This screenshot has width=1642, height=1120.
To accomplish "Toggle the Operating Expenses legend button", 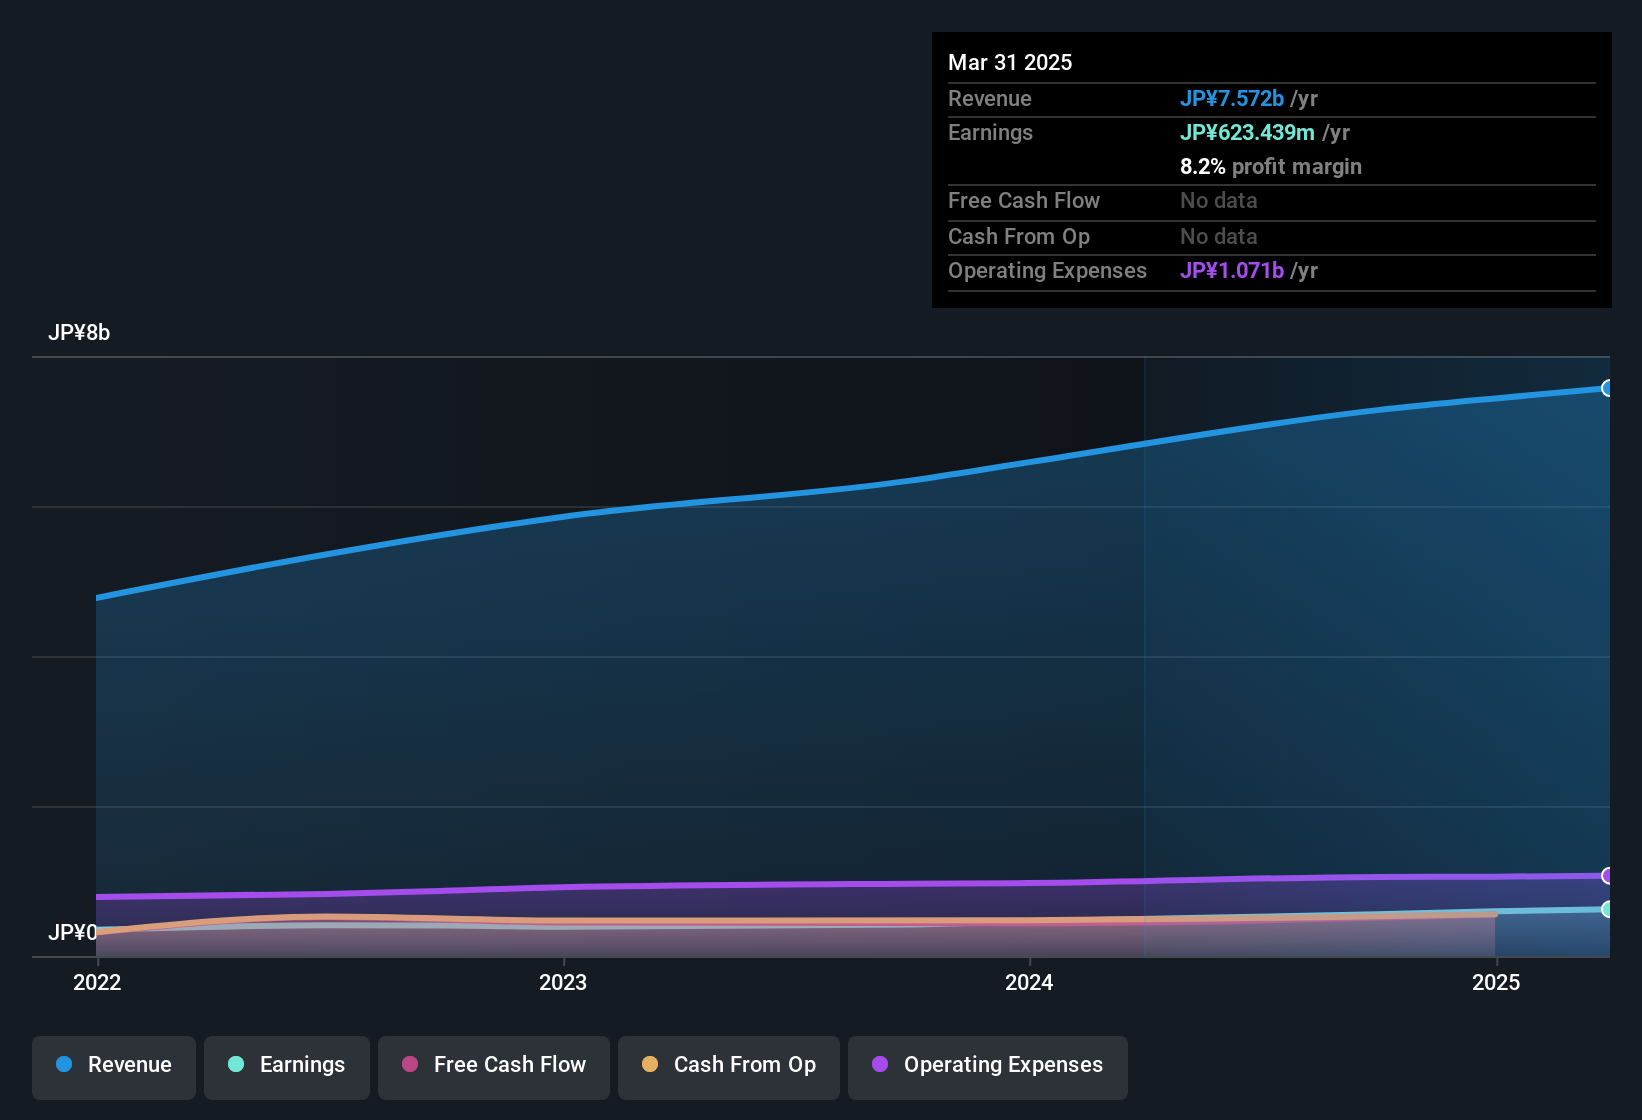I will pos(988,1068).
